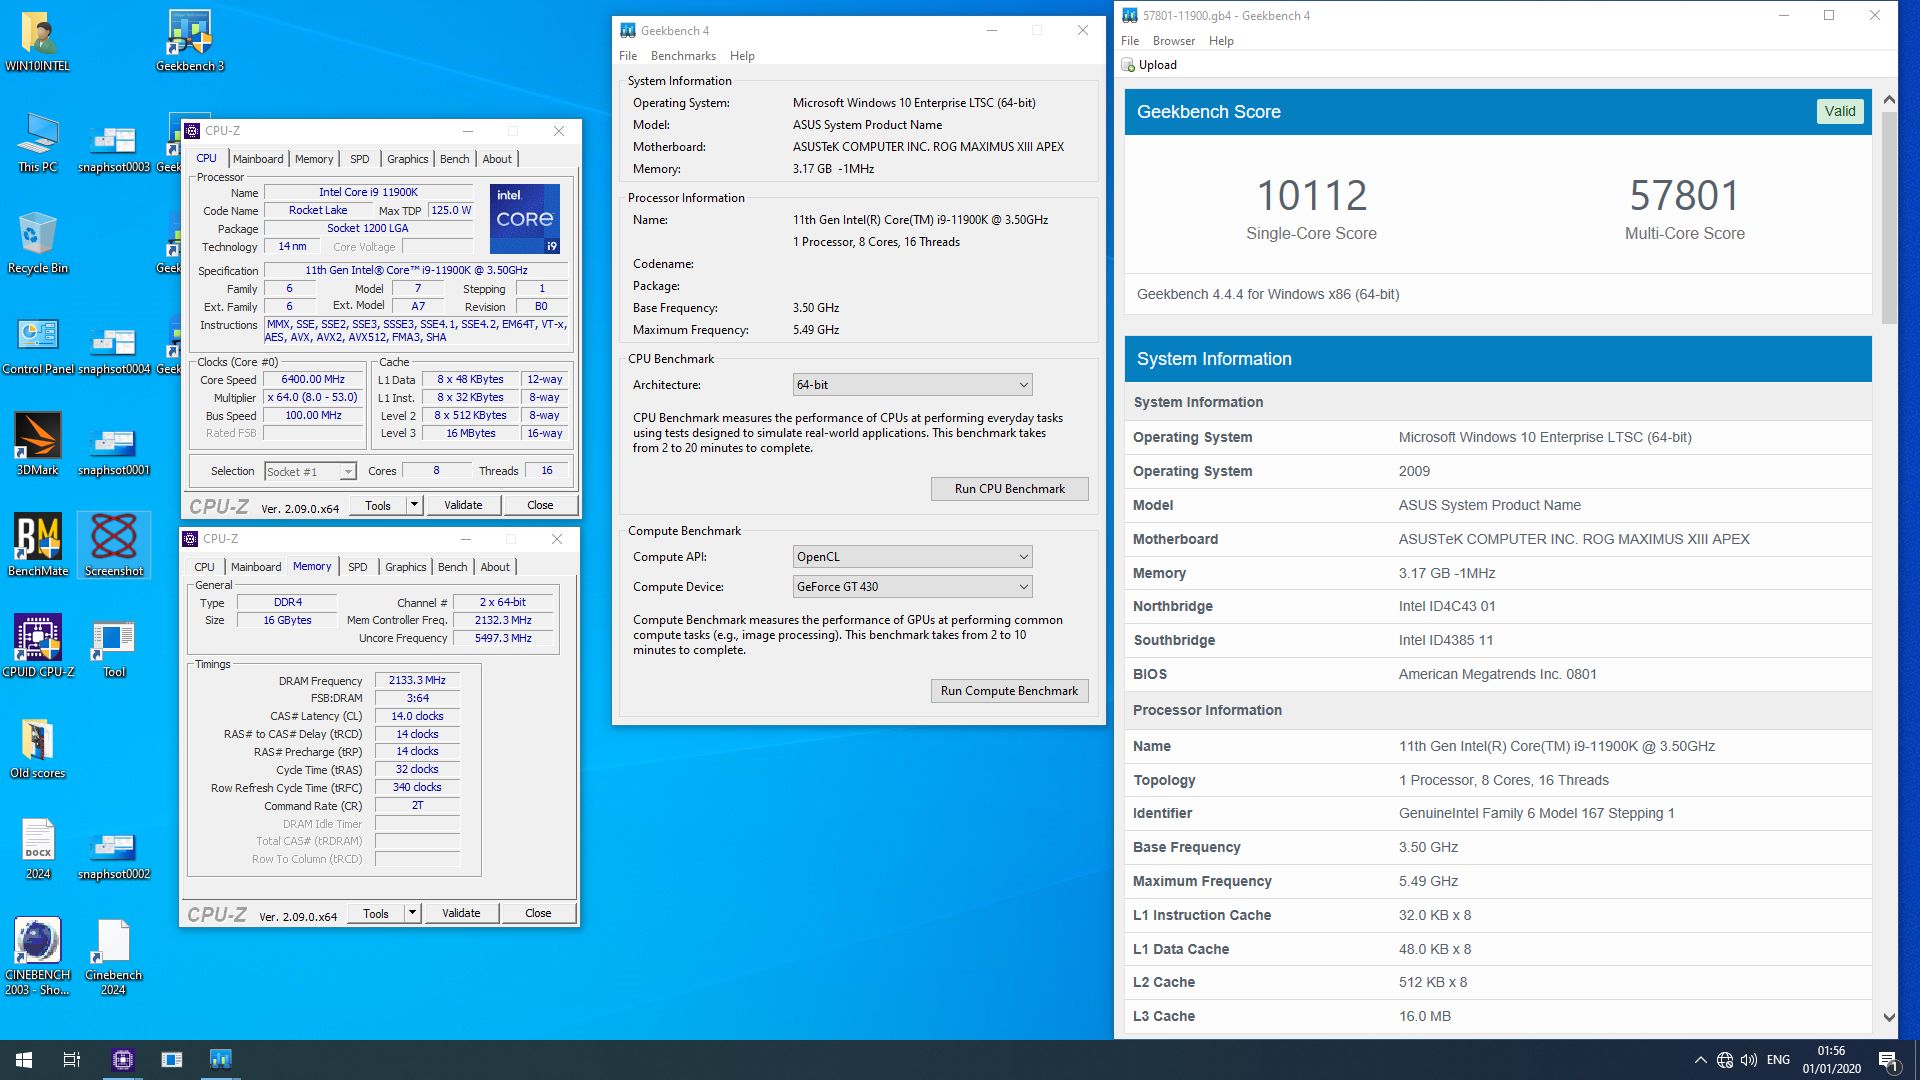
Task: Switch to SPD tab in upper CPU-Z
Action: (x=360, y=159)
